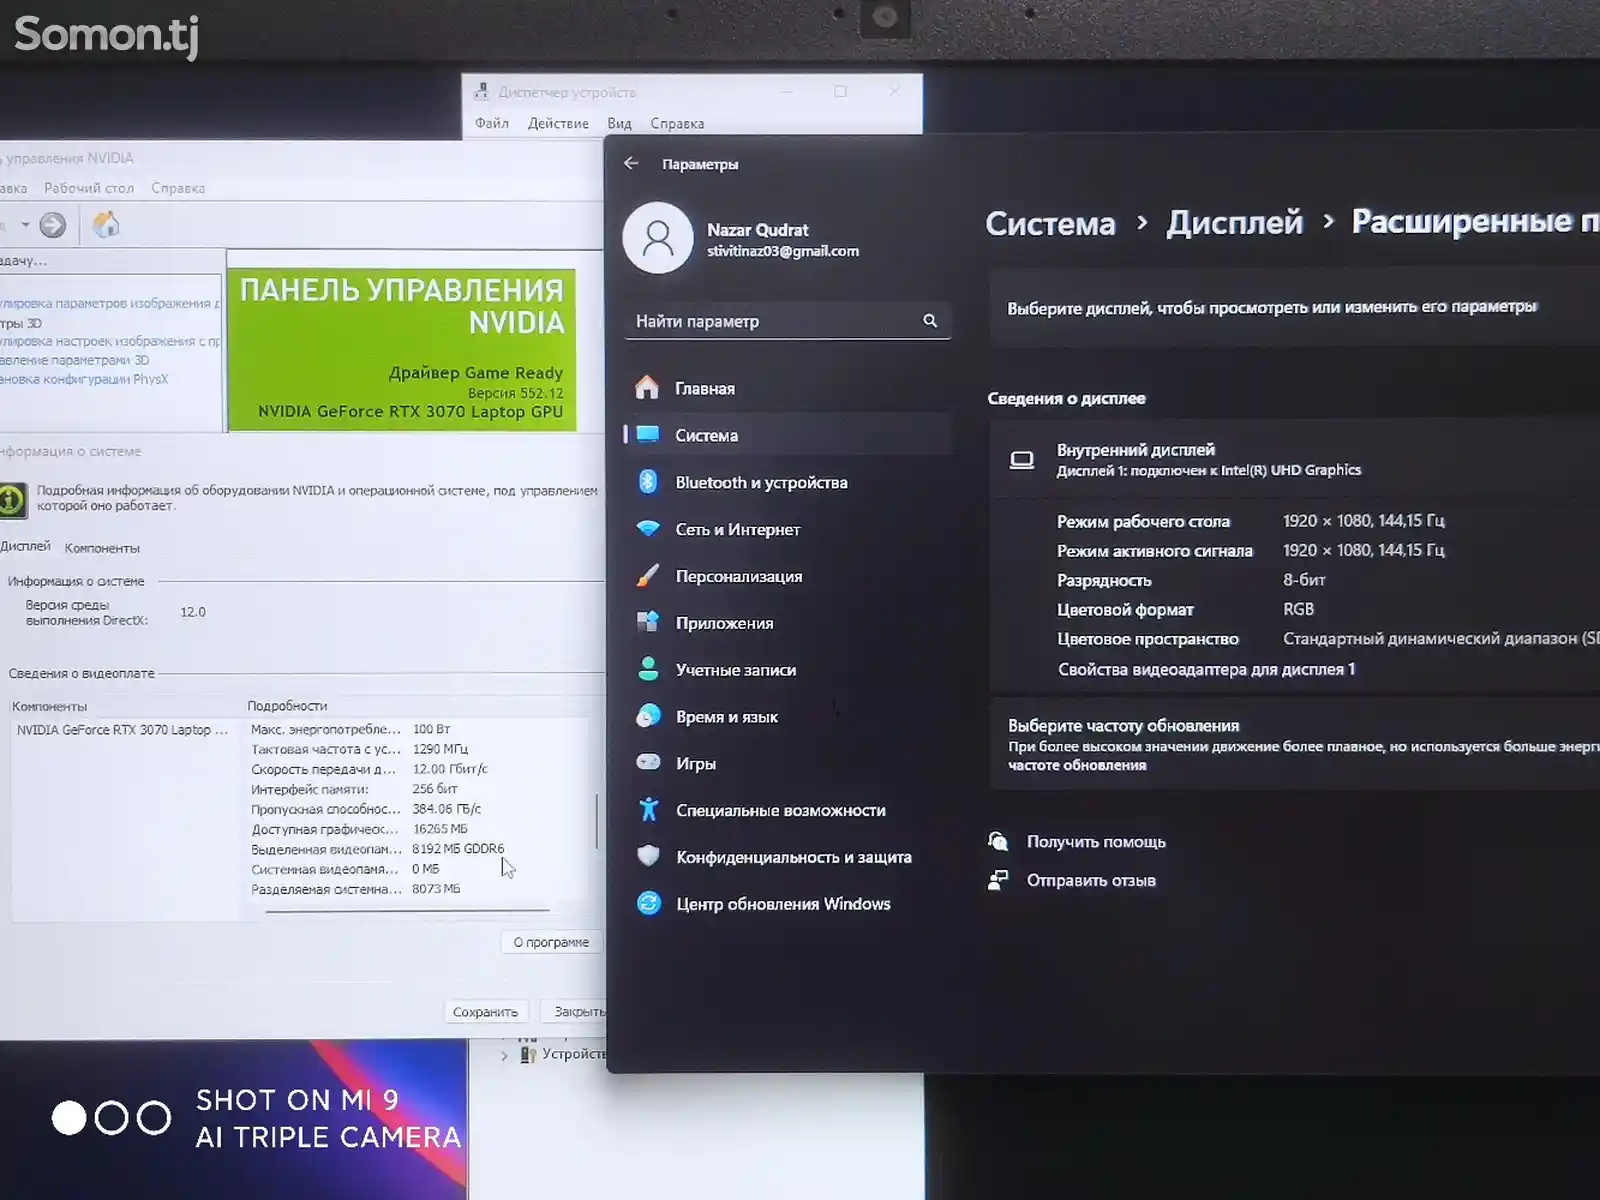
Task: Open the Учетные записи person icon
Action: pos(648,669)
